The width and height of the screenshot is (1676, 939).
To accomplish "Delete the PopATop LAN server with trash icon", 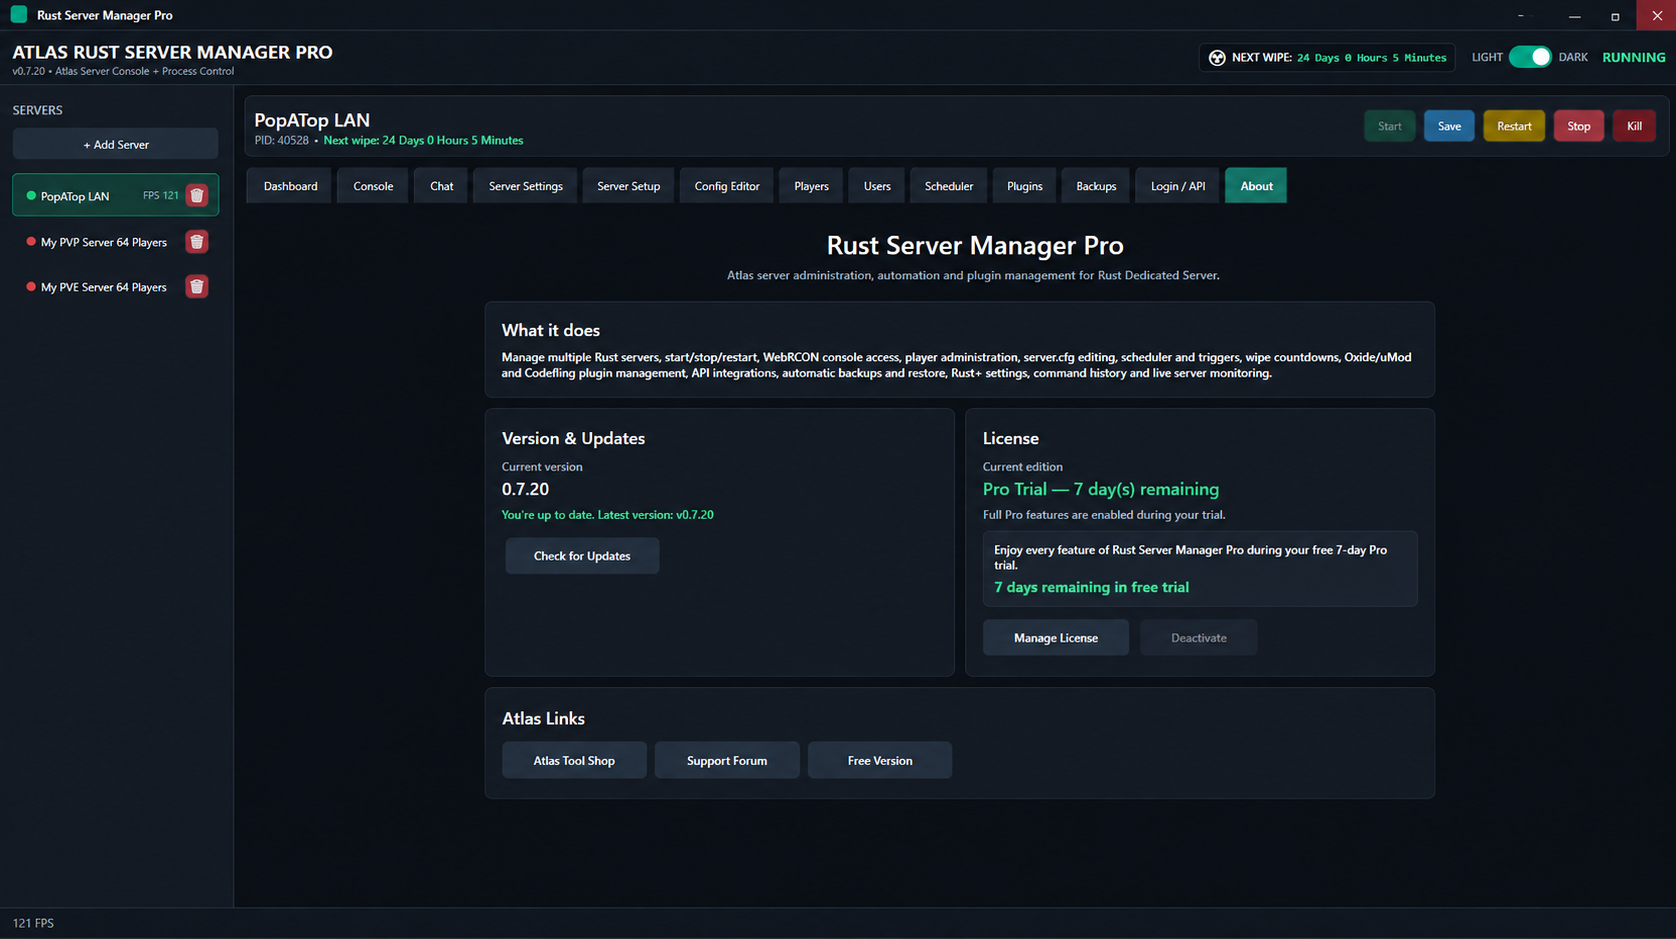I will click(197, 196).
